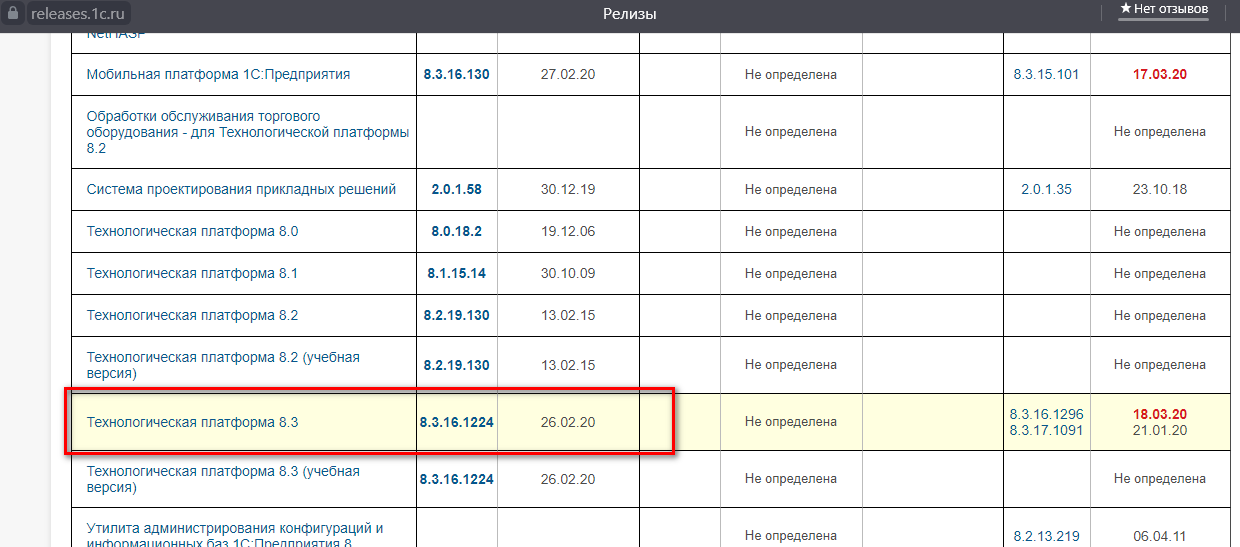Open version link 8.0.18.2
The image size is (1240, 547).
coord(457,231)
